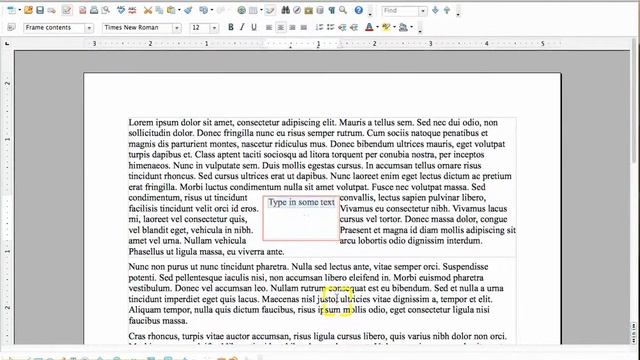This screenshot has width=640, height=360.
Task: Toggle the Nonprinting Characters pilcrow icon
Action: click(331, 10)
